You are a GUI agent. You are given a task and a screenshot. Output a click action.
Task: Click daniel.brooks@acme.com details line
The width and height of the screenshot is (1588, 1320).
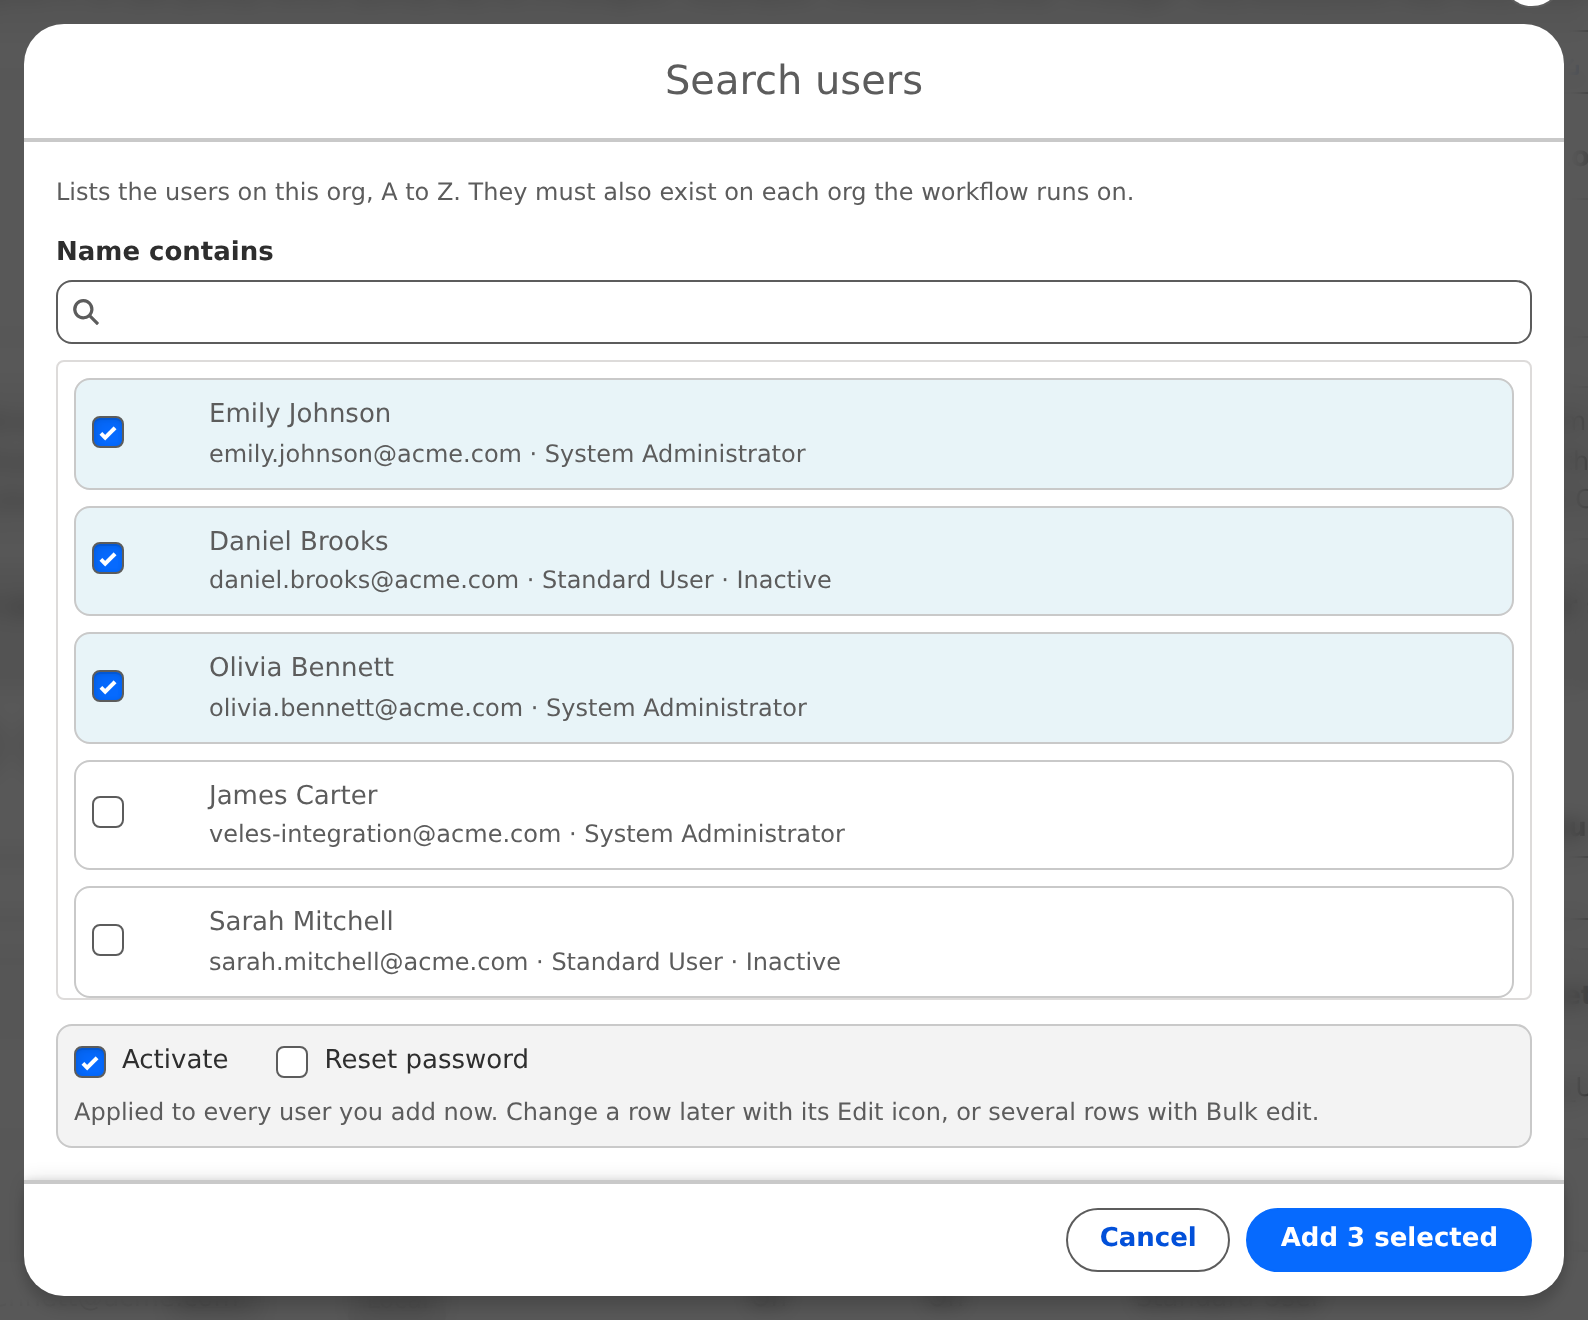(x=520, y=580)
